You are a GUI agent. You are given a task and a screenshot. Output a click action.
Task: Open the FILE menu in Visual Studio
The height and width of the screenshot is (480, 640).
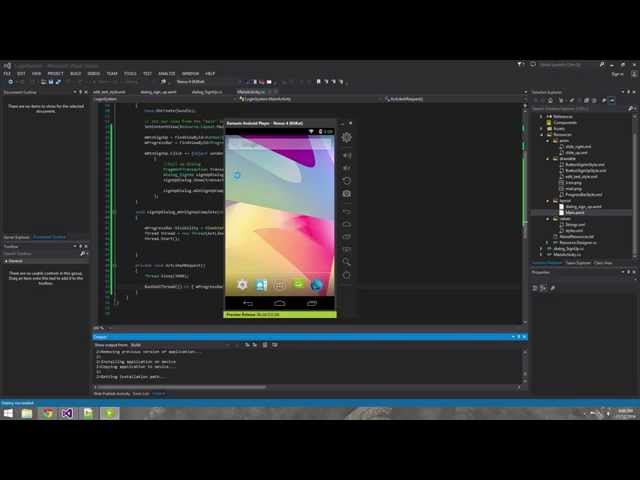click(x=7, y=74)
